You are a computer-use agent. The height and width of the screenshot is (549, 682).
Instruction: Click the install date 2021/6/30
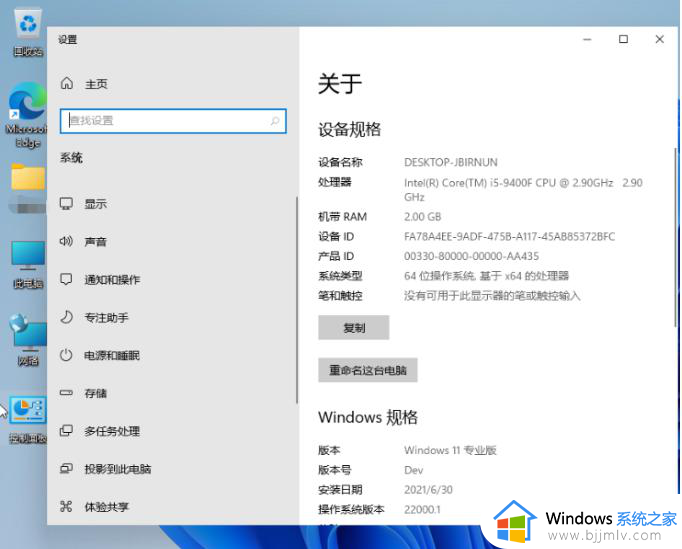428,490
